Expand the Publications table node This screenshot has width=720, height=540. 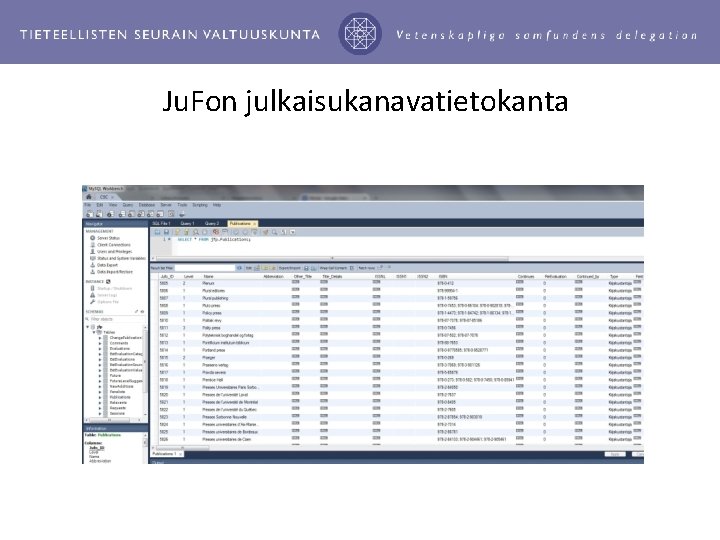point(100,397)
